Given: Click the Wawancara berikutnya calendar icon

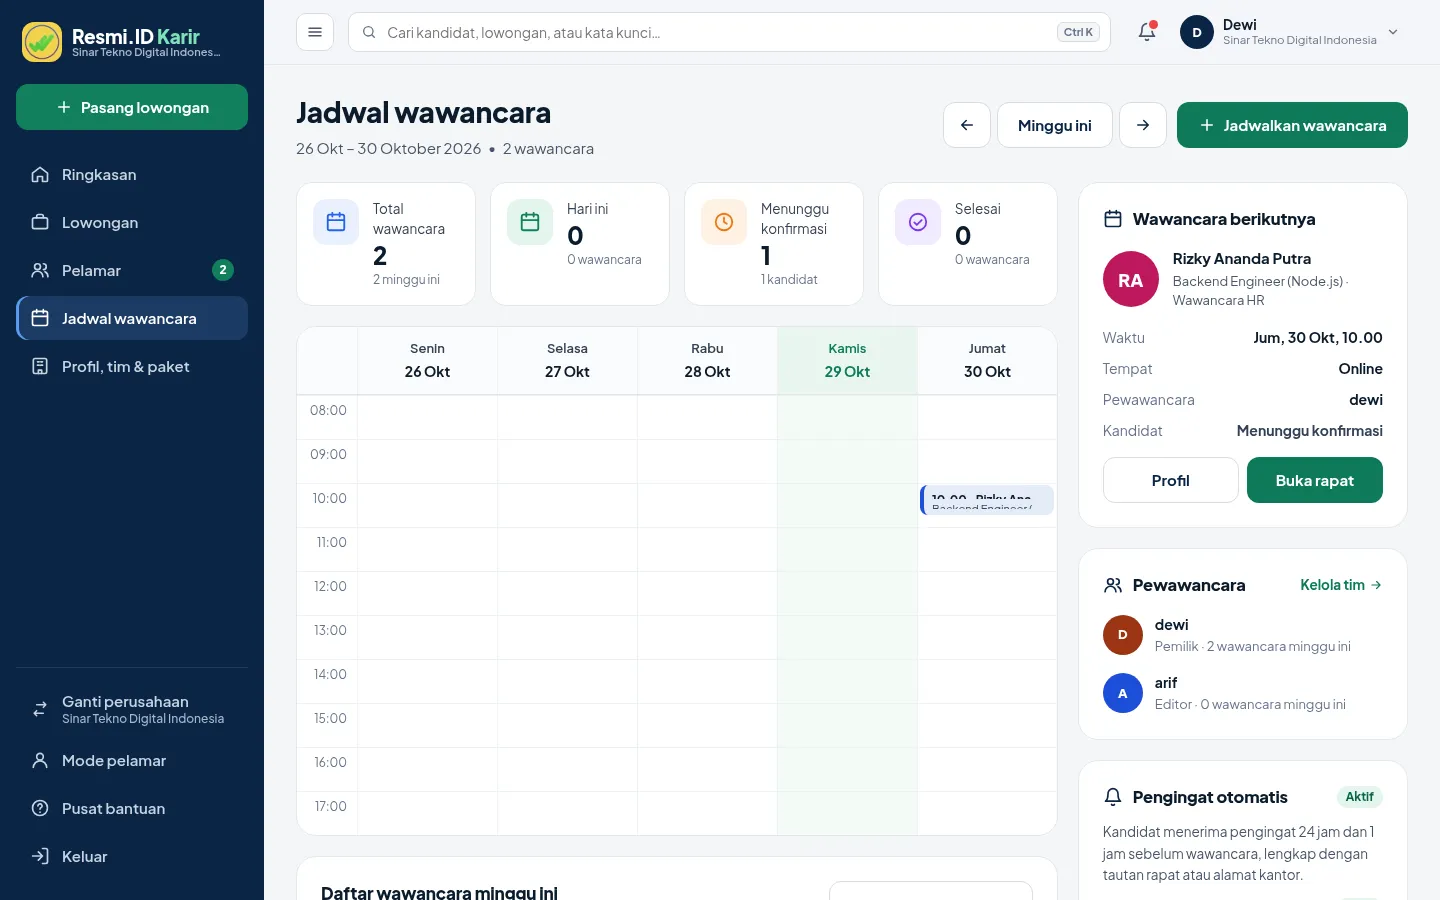Looking at the screenshot, I should pyautogui.click(x=1113, y=219).
